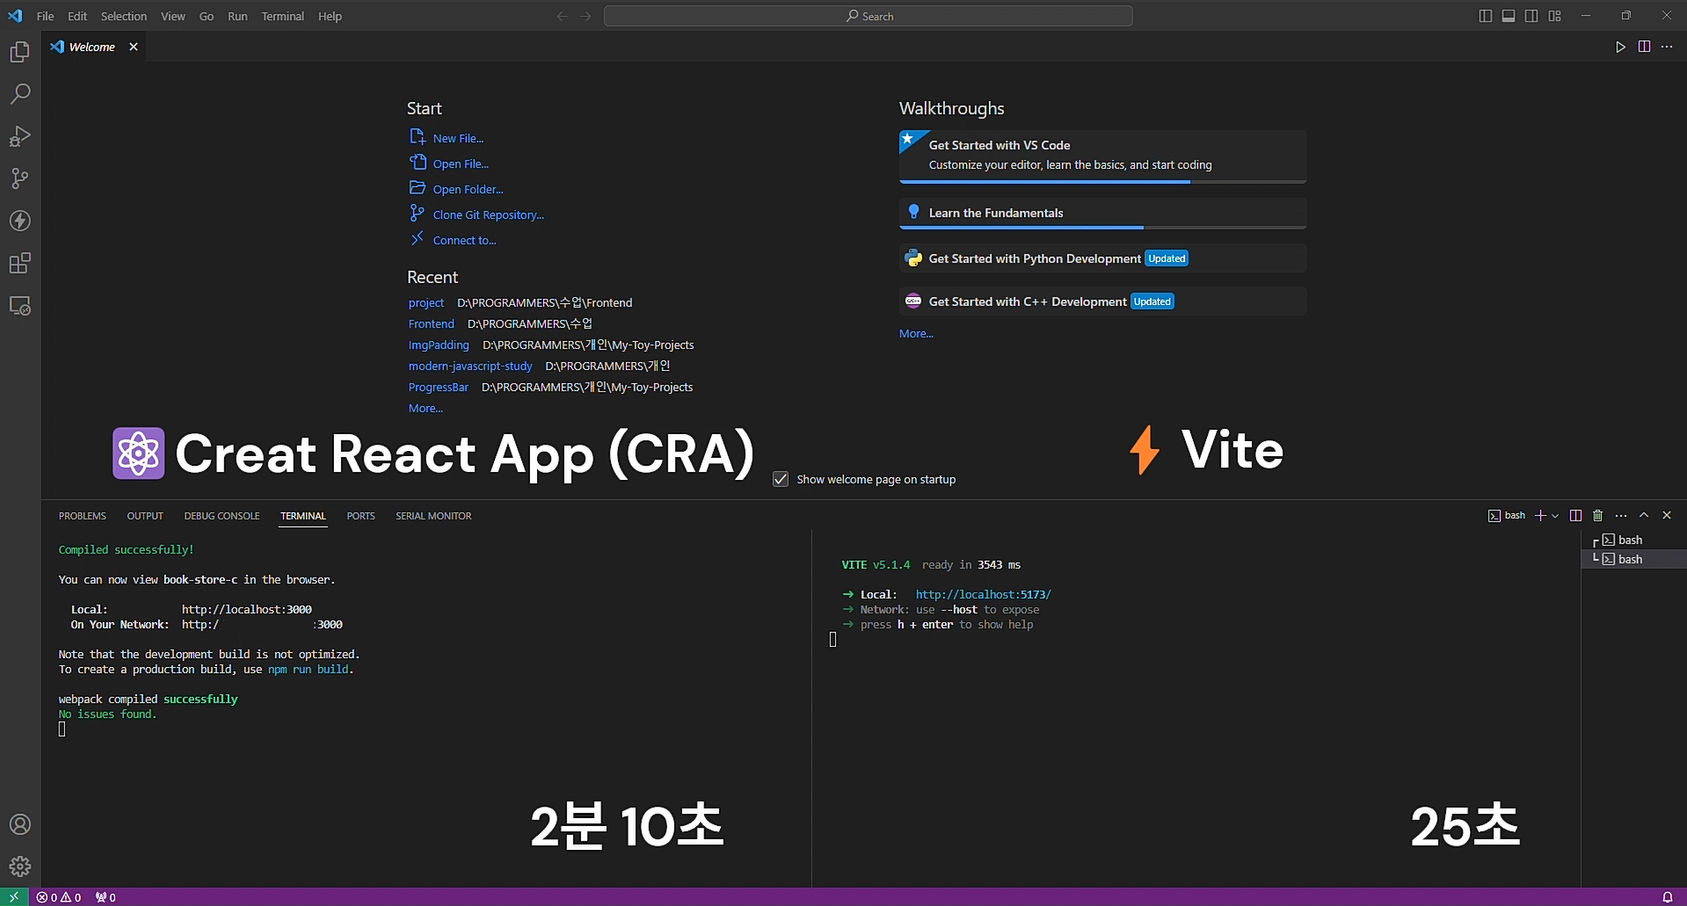1687x906 pixels.
Task: Open the Terminal menu
Action: 283,16
